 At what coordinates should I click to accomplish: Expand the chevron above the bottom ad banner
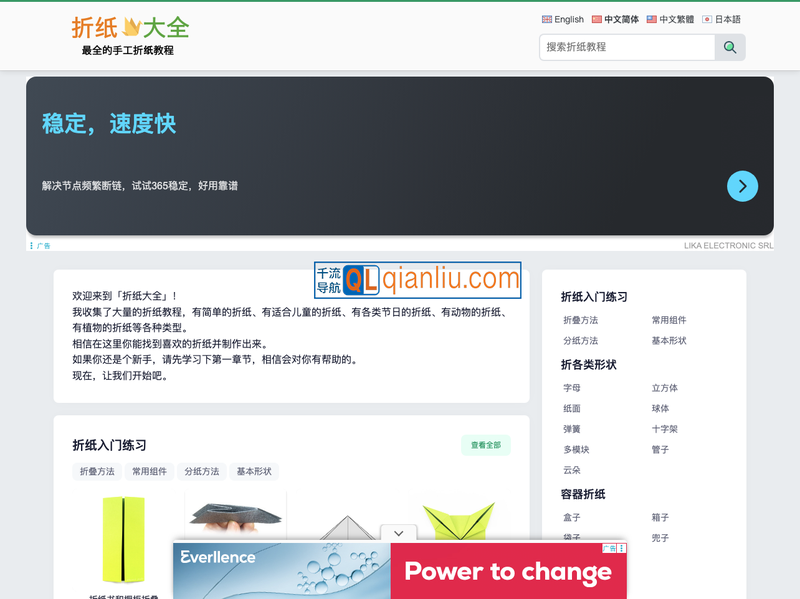click(x=398, y=532)
